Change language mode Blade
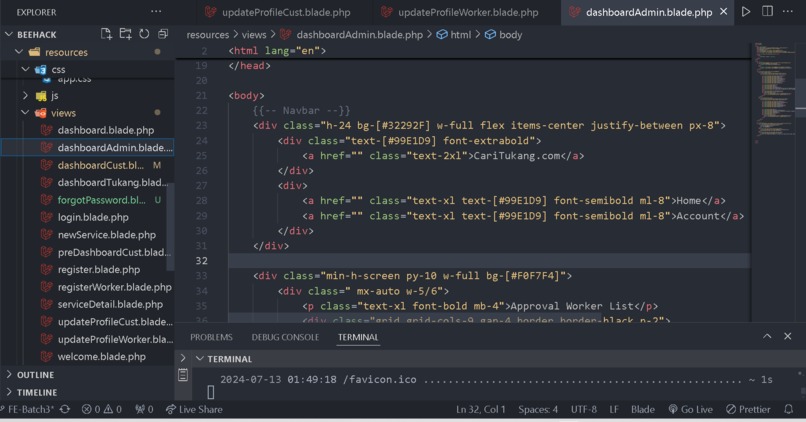 pos(643,409)
